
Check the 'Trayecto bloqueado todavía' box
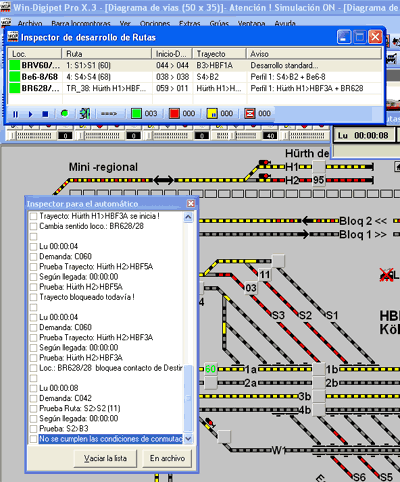point(33,297)
